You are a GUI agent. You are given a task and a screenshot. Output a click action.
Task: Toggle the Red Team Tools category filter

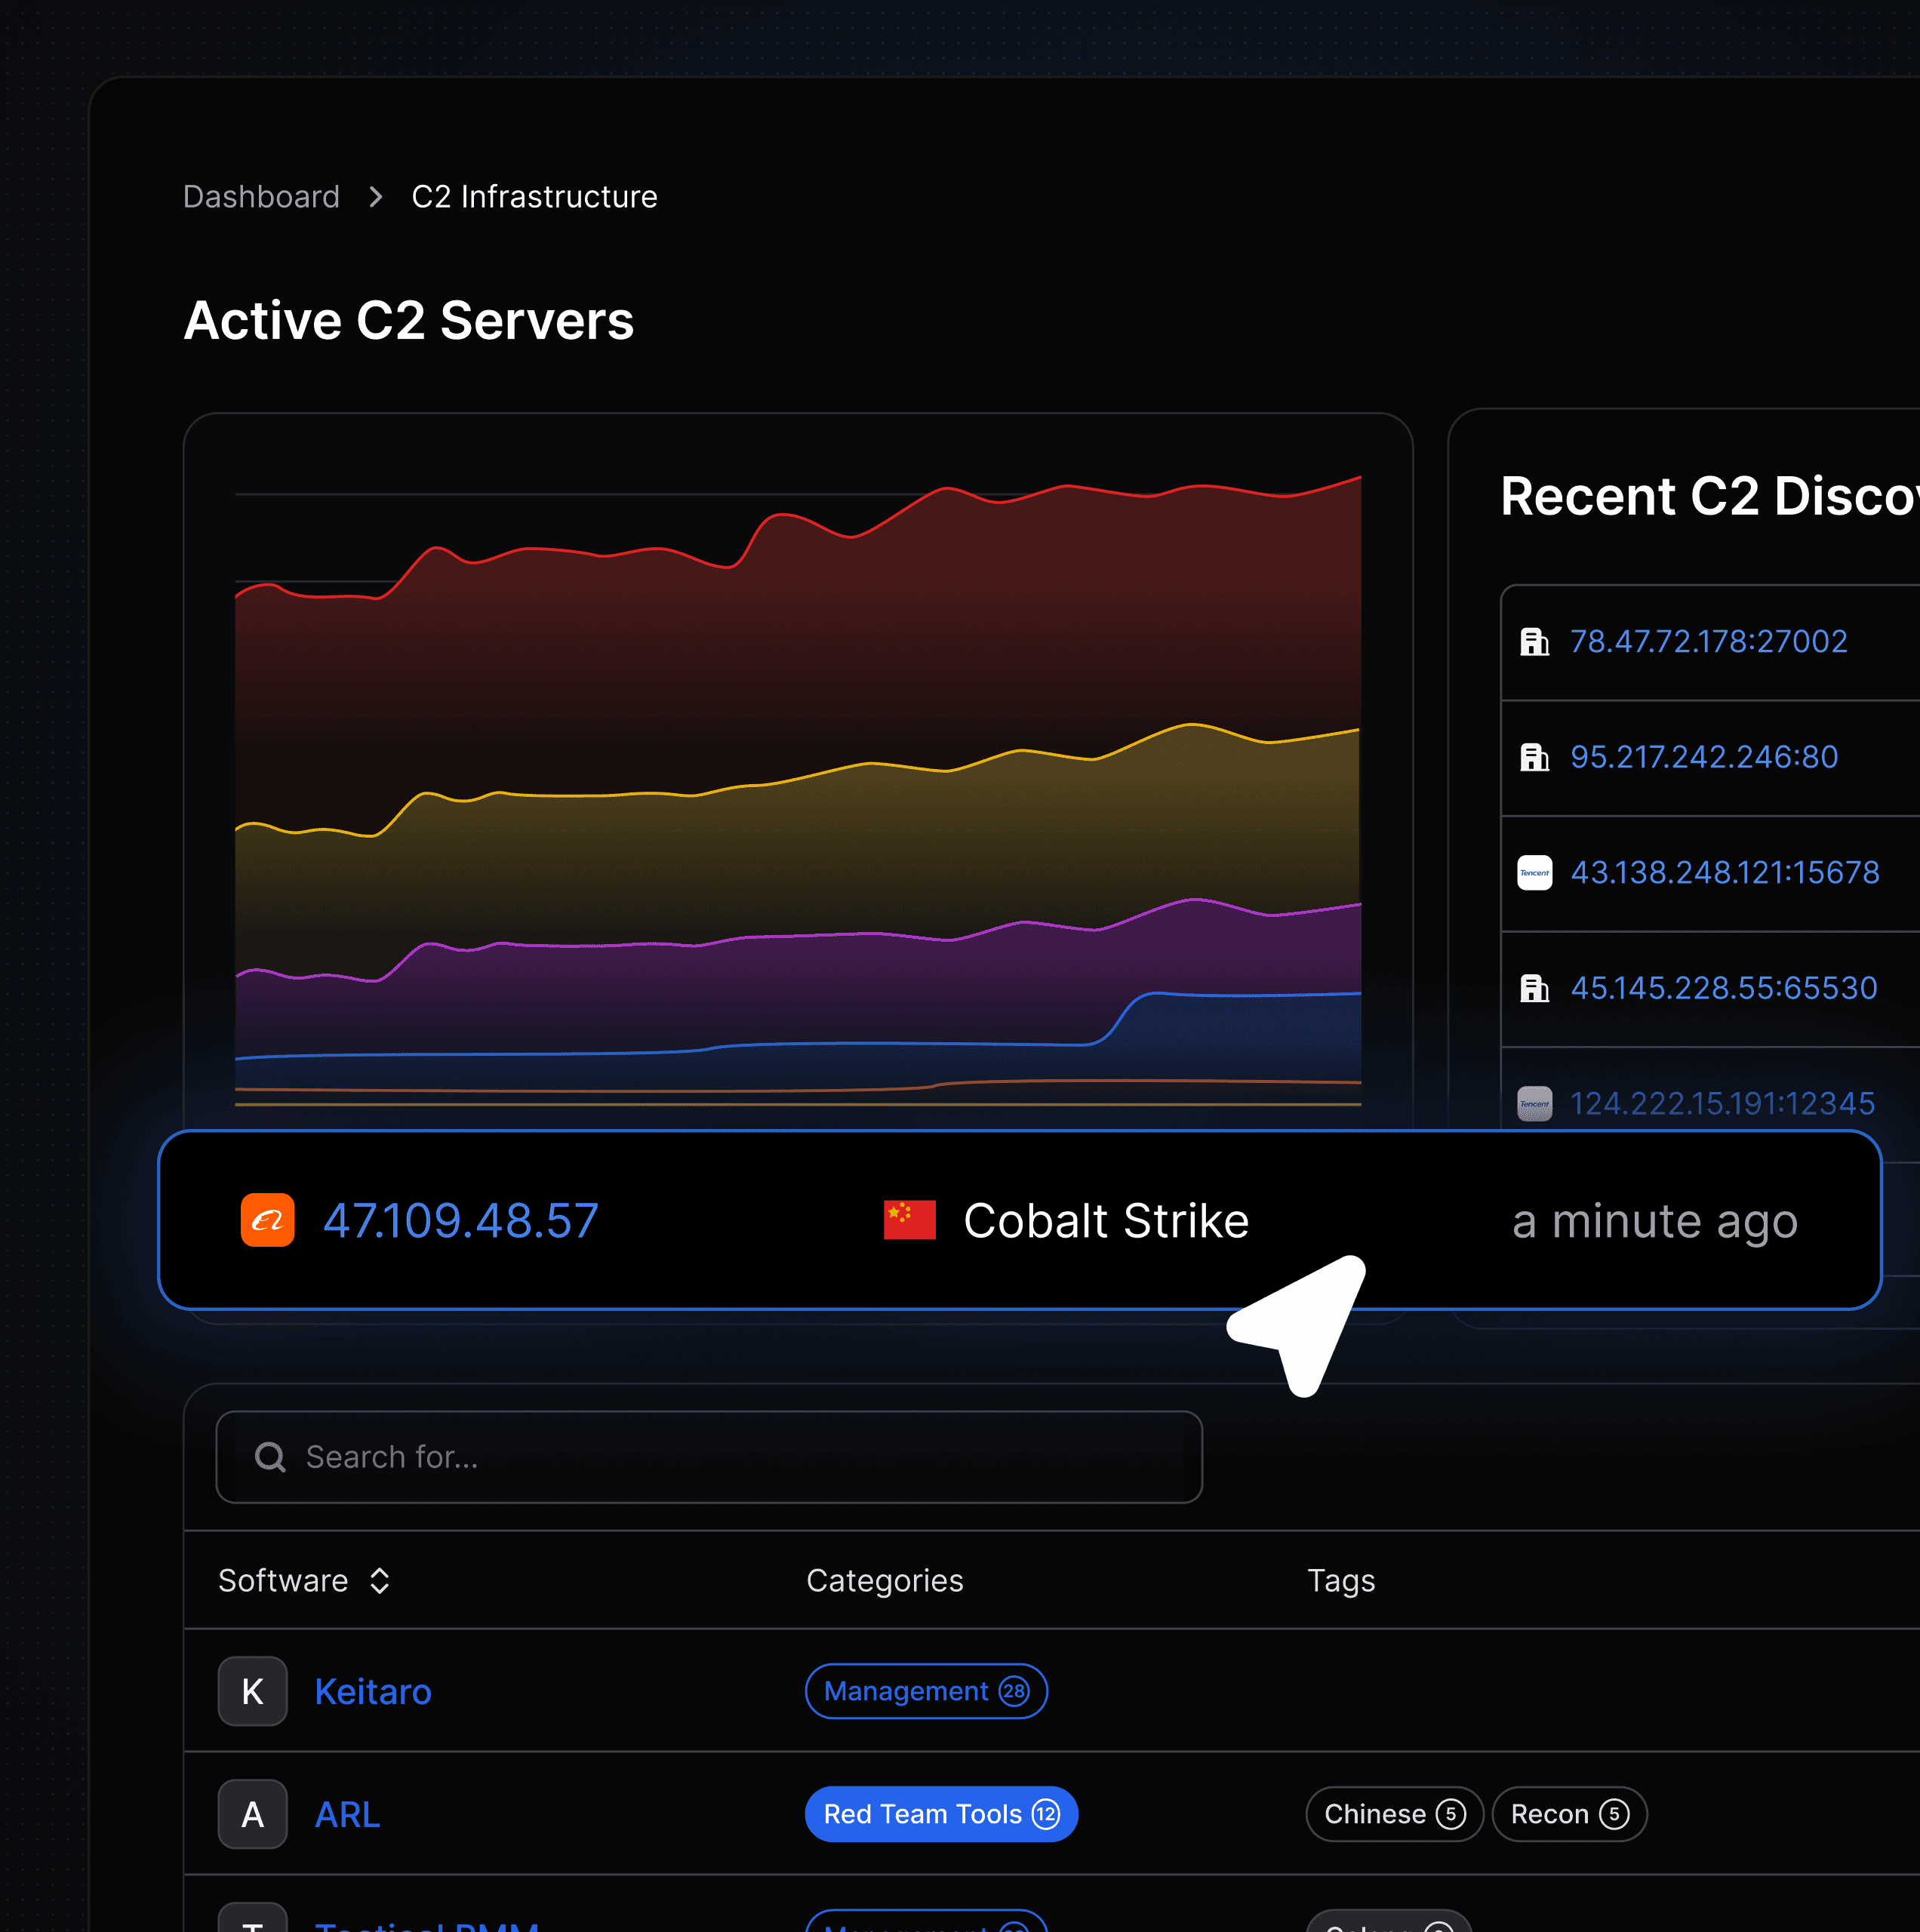940,1814
